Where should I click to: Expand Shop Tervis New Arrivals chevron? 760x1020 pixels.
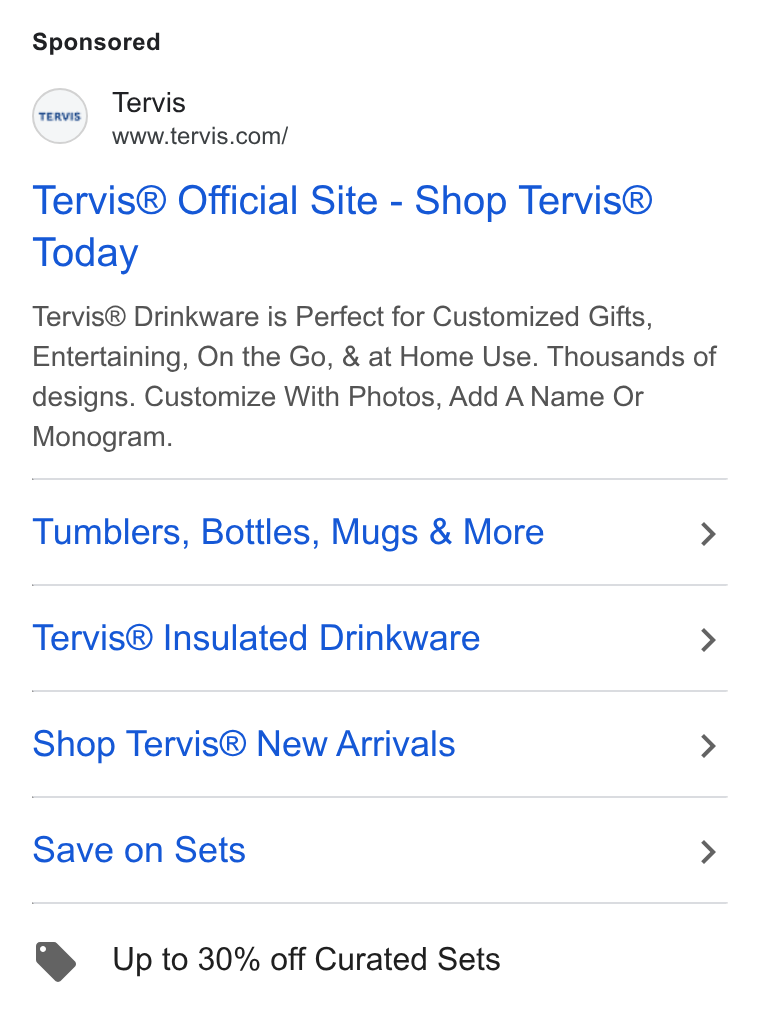click(708, 745)
